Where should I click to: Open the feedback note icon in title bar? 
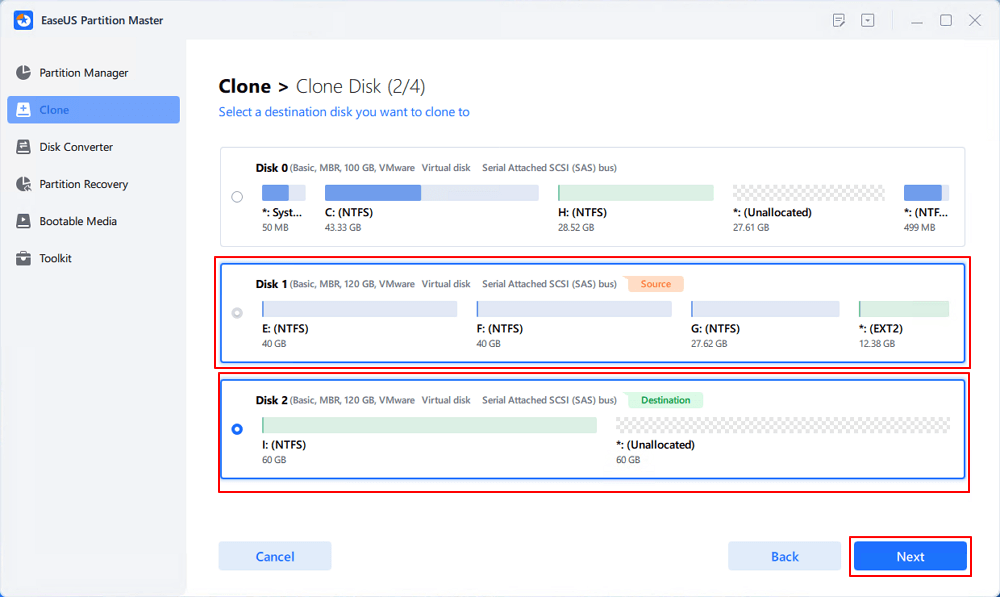pyautogui.click(x=839, y=20)
